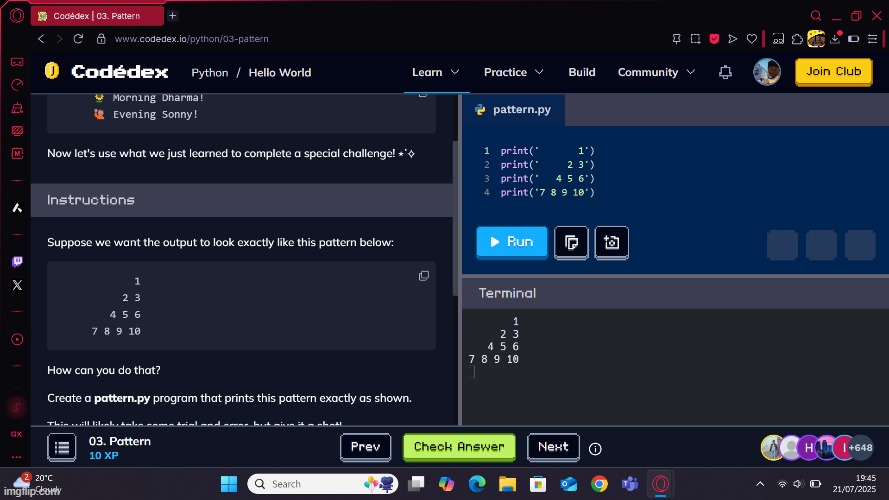
Task: Open the GX Corner sidebar icon
Action: pyautogui.click(x=16, y=434)
